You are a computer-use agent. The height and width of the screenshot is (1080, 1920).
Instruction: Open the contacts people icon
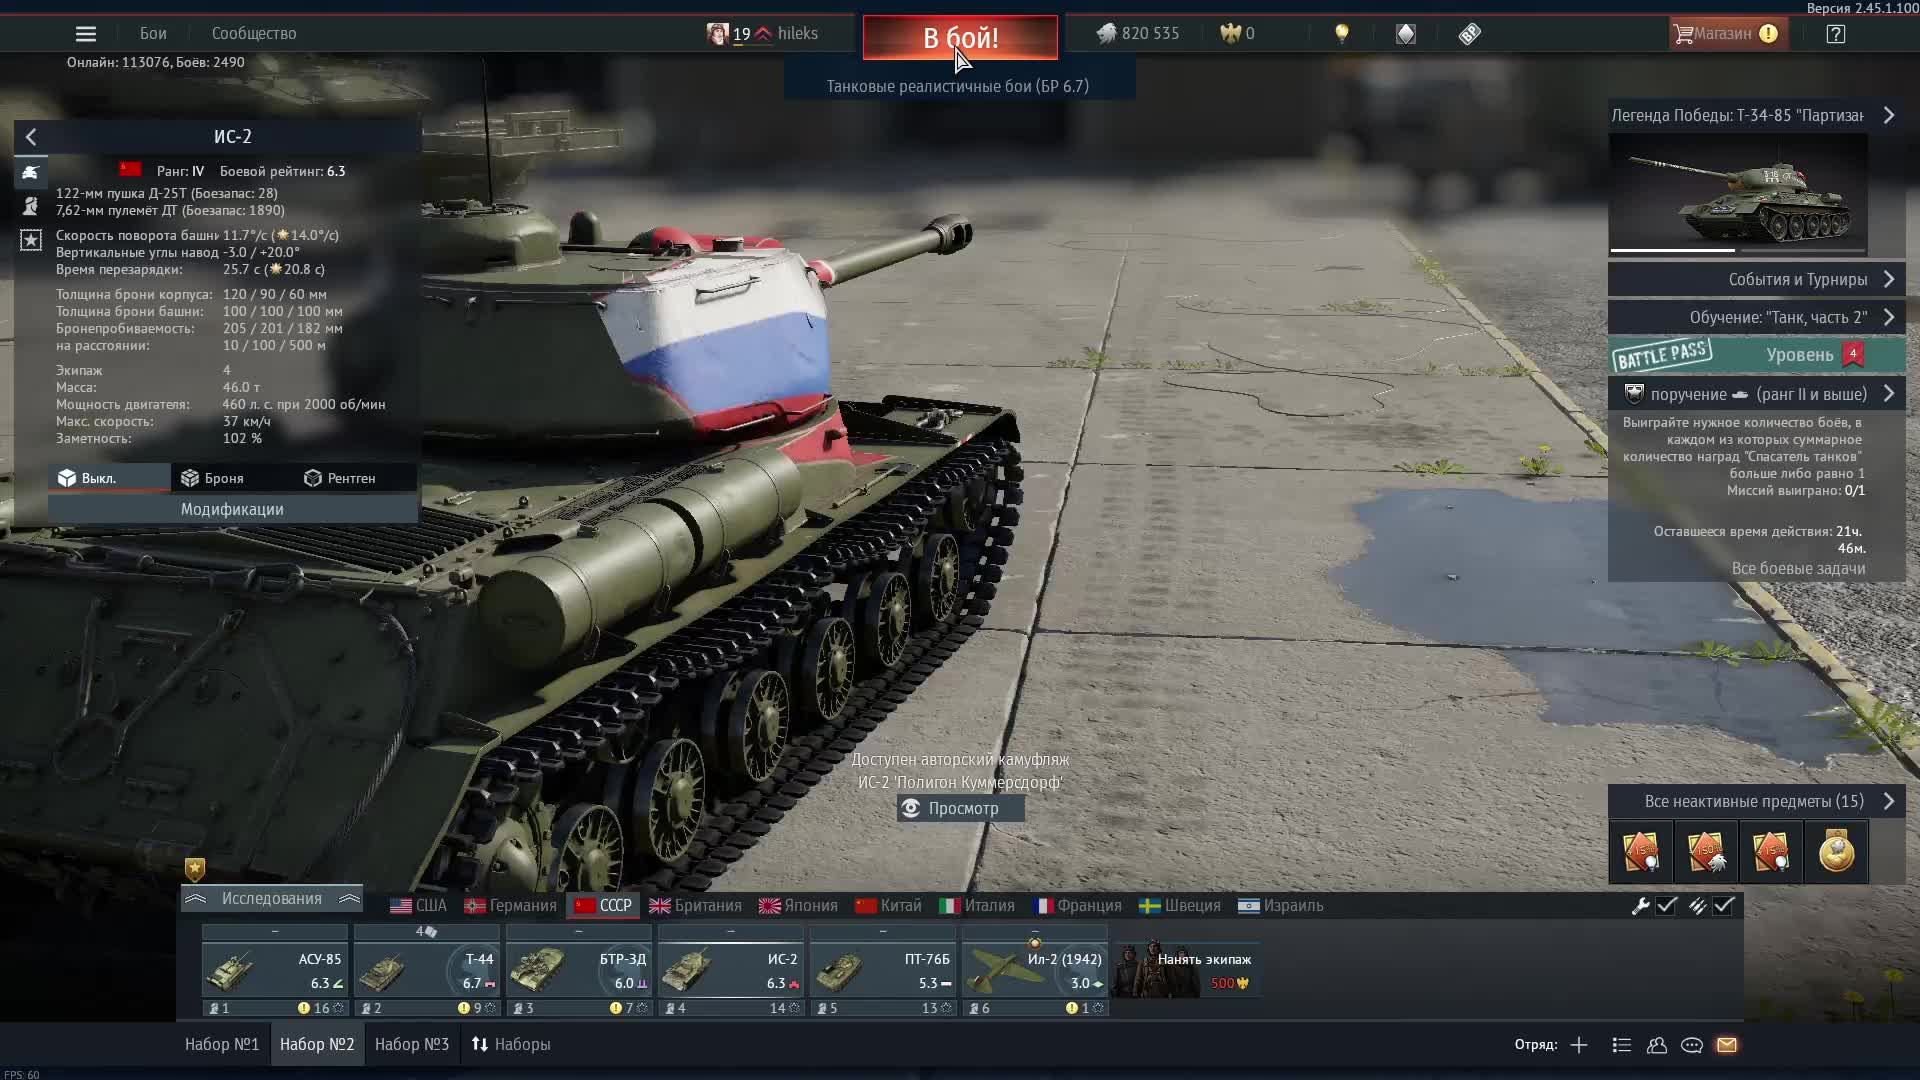click(1657, 1045)
